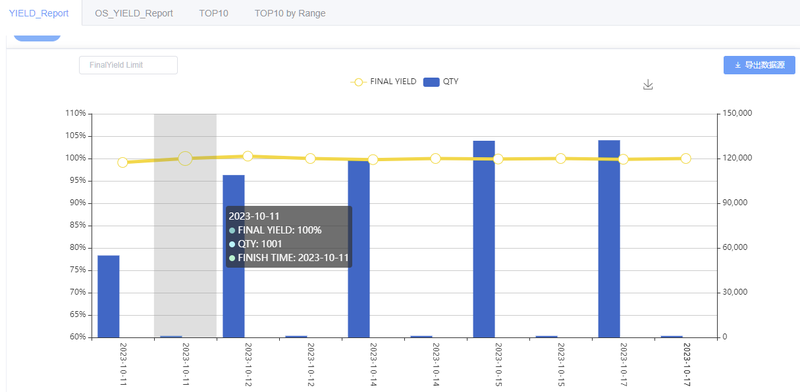Click the first 2023-10-17 yield point
The height and width of the screenshot is (392, 800).
point(623,159)
